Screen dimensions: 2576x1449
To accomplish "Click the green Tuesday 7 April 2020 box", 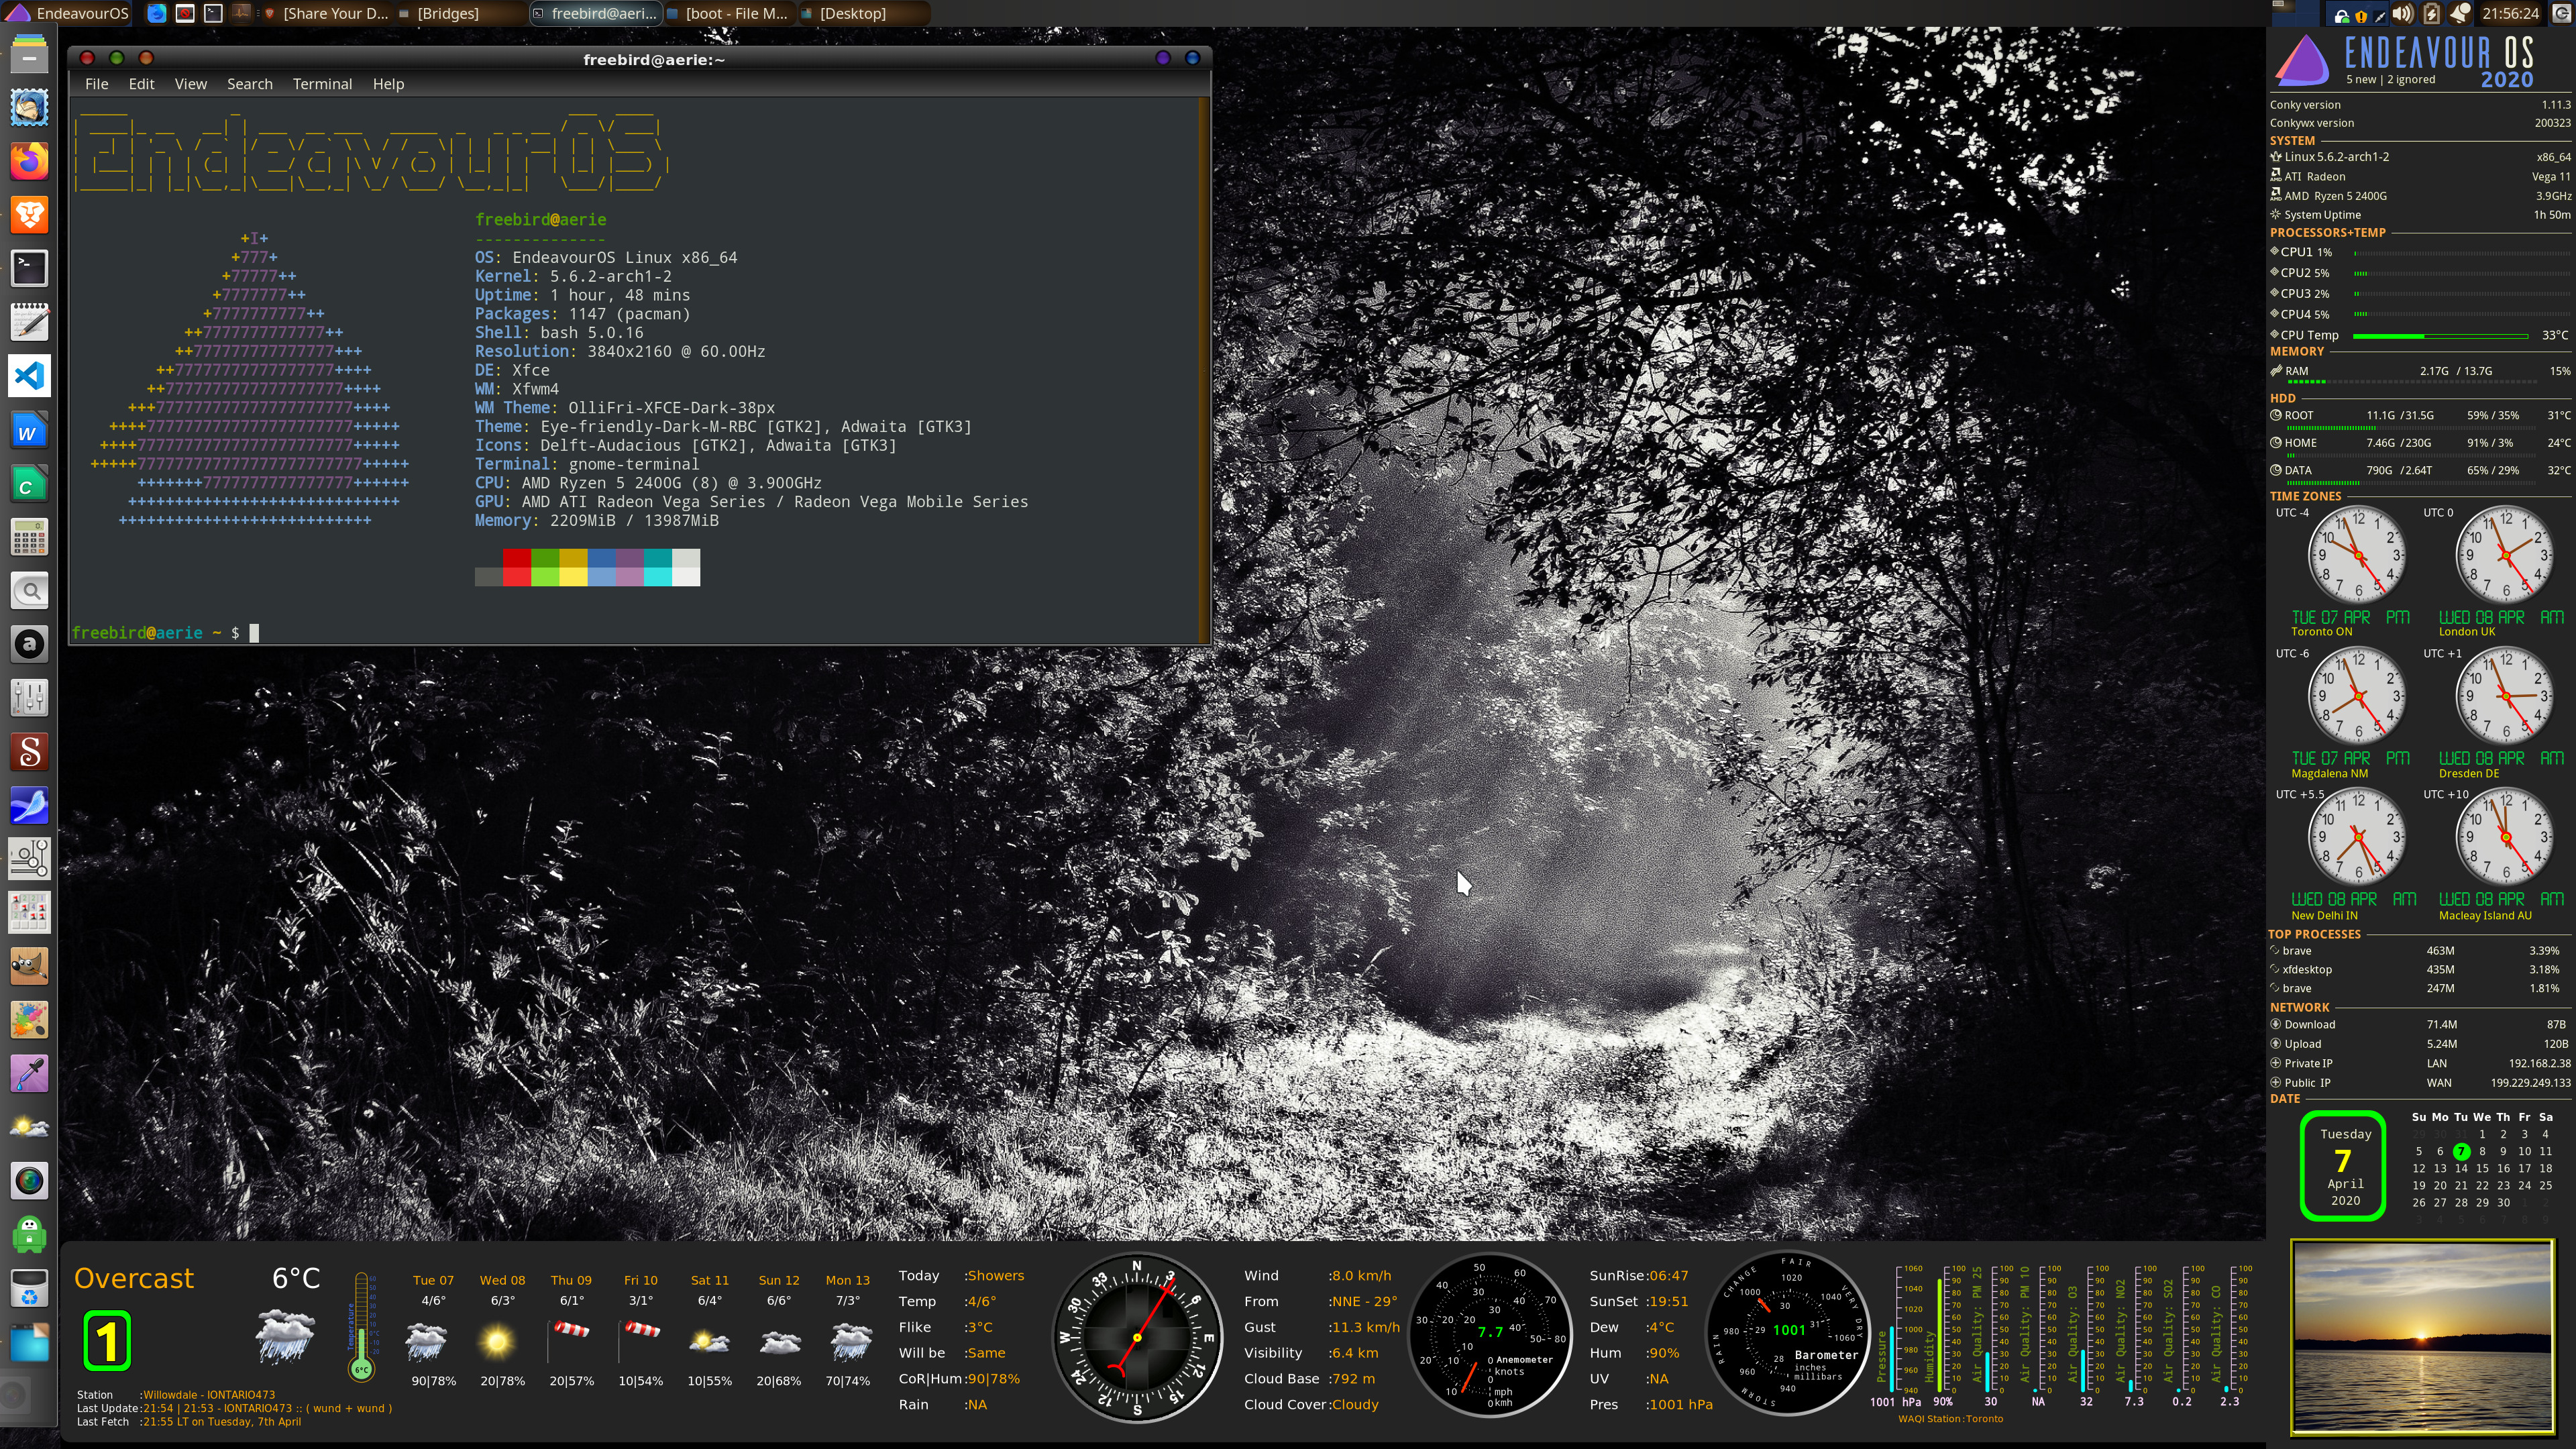I will point(2344,1166).
